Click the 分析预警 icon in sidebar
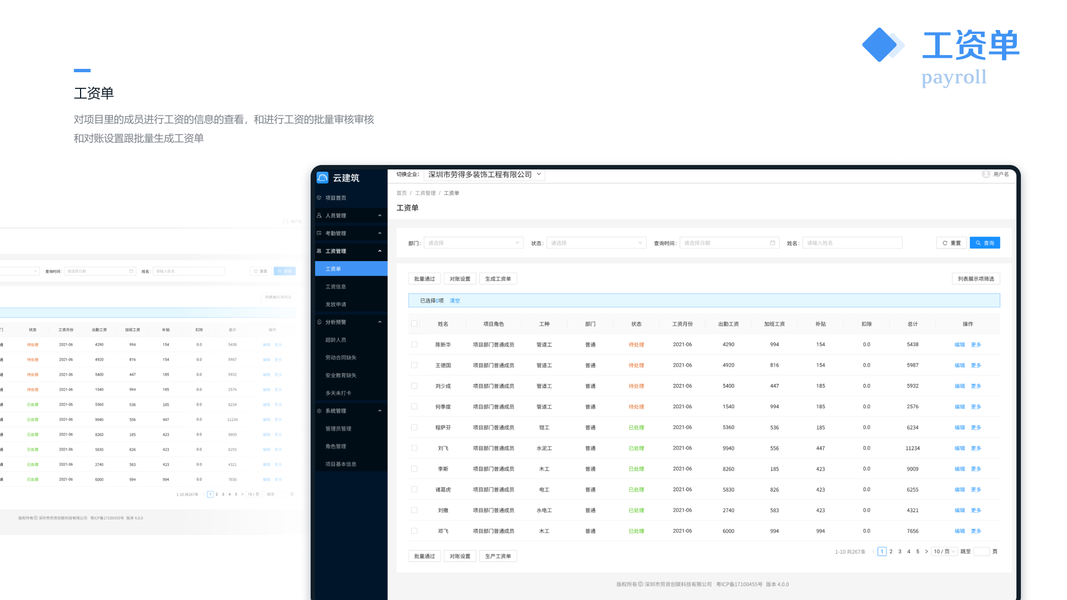This screenshot has width=1067, height=600. point(318,322)
